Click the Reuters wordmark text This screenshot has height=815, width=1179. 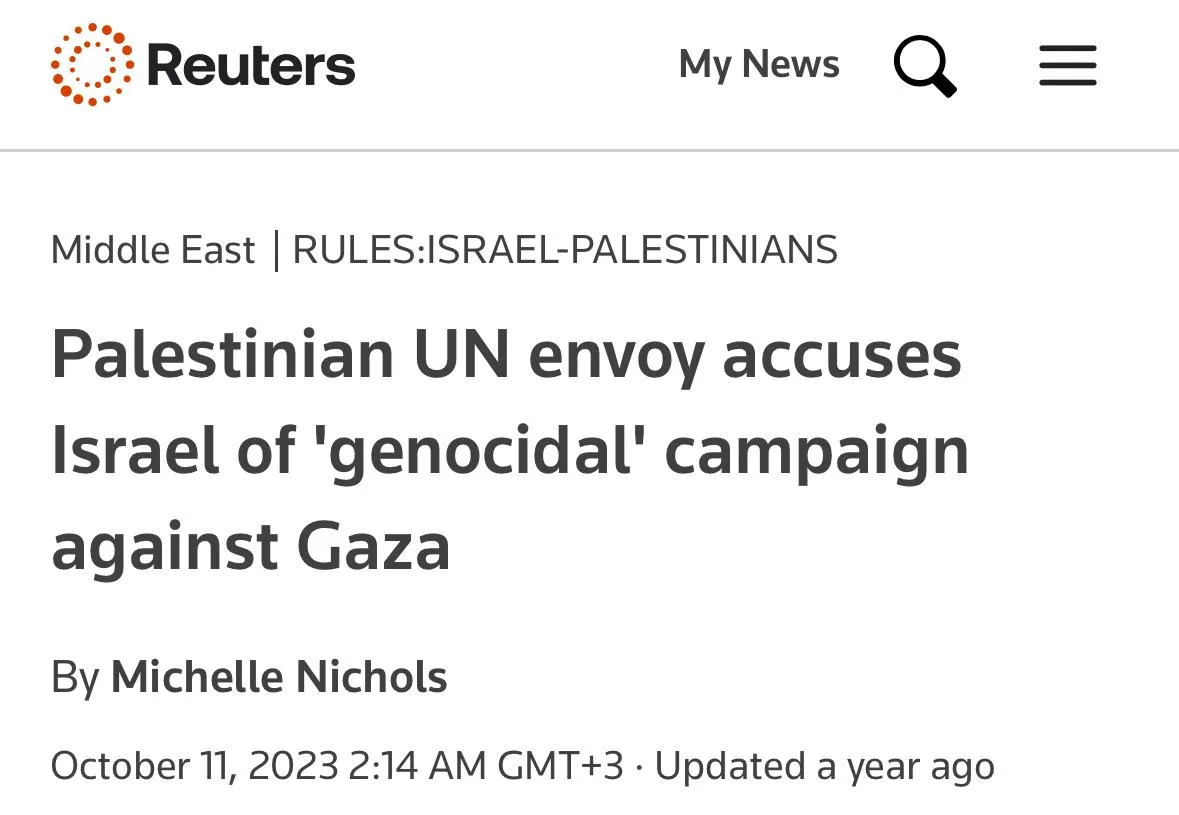[x=251, y=66]
